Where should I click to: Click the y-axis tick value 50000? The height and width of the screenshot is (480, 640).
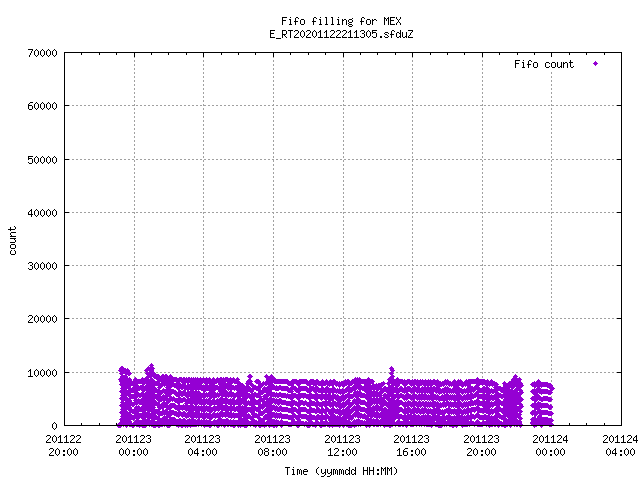[x=42, y=160]
